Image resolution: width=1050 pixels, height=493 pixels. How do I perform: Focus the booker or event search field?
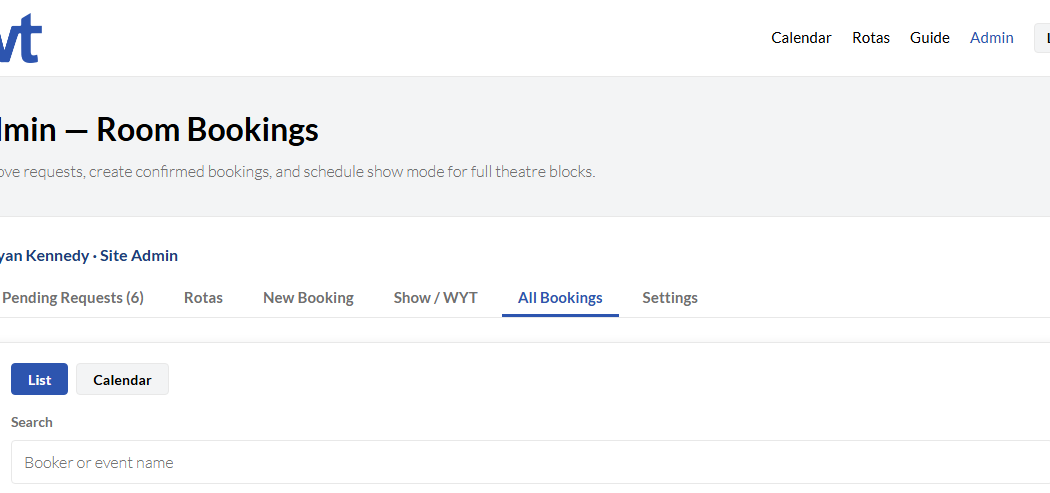(x=530, y=462)
